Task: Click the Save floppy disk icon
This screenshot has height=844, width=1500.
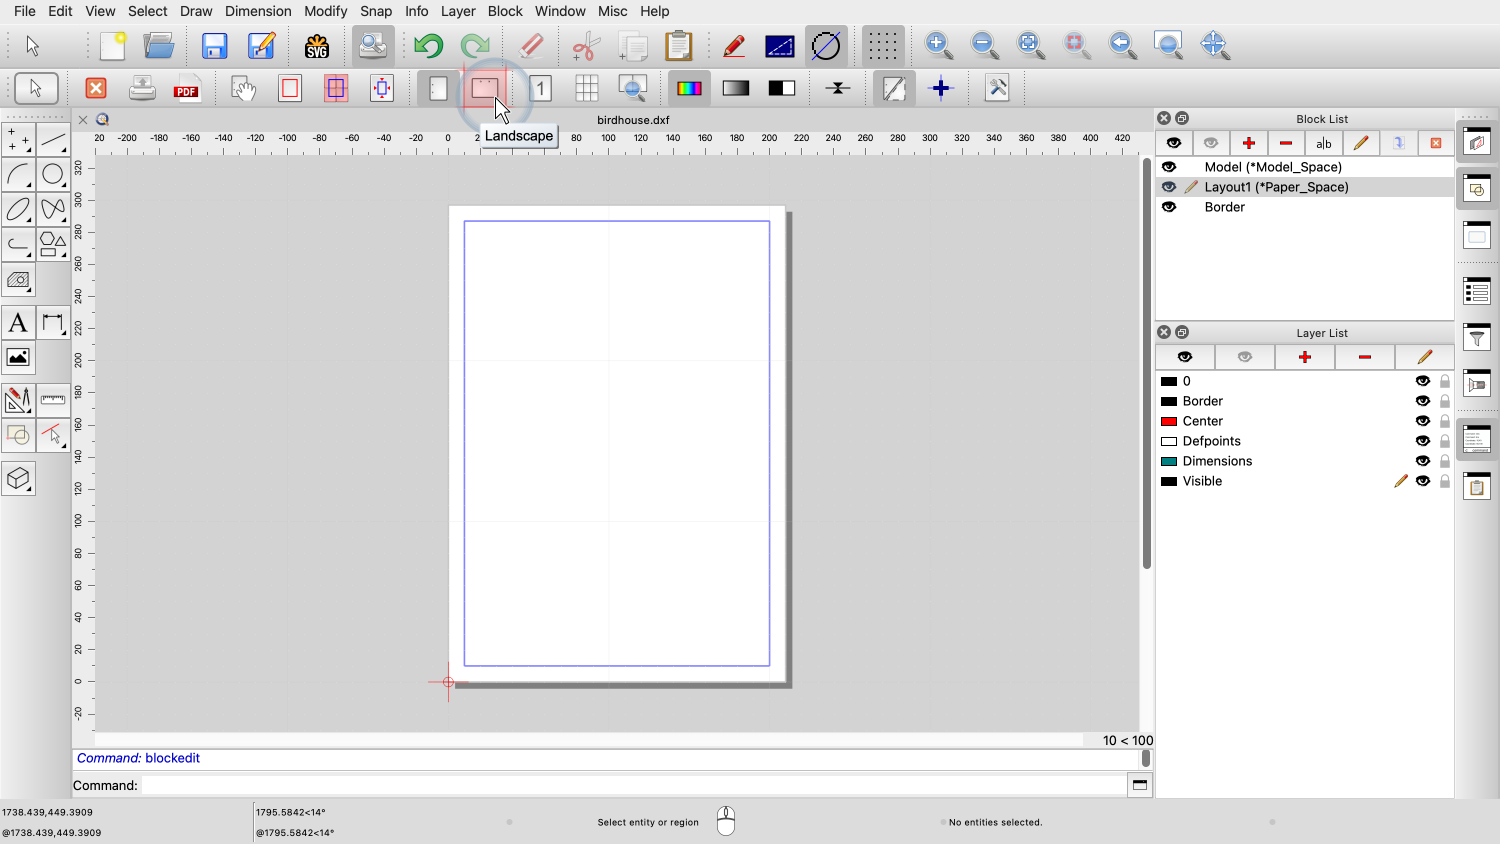Action: [214, 46]
